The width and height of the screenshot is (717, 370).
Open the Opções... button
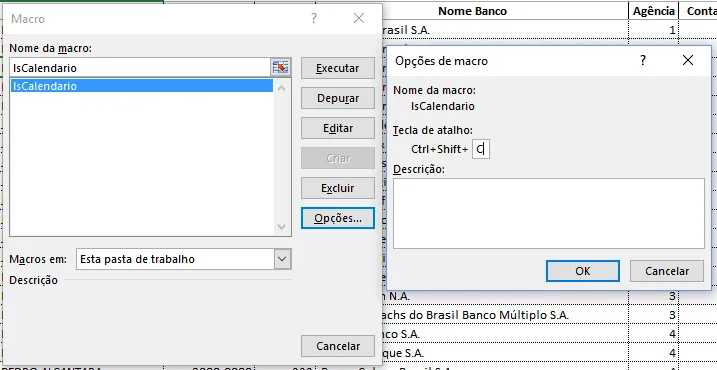tap(338, 218)
